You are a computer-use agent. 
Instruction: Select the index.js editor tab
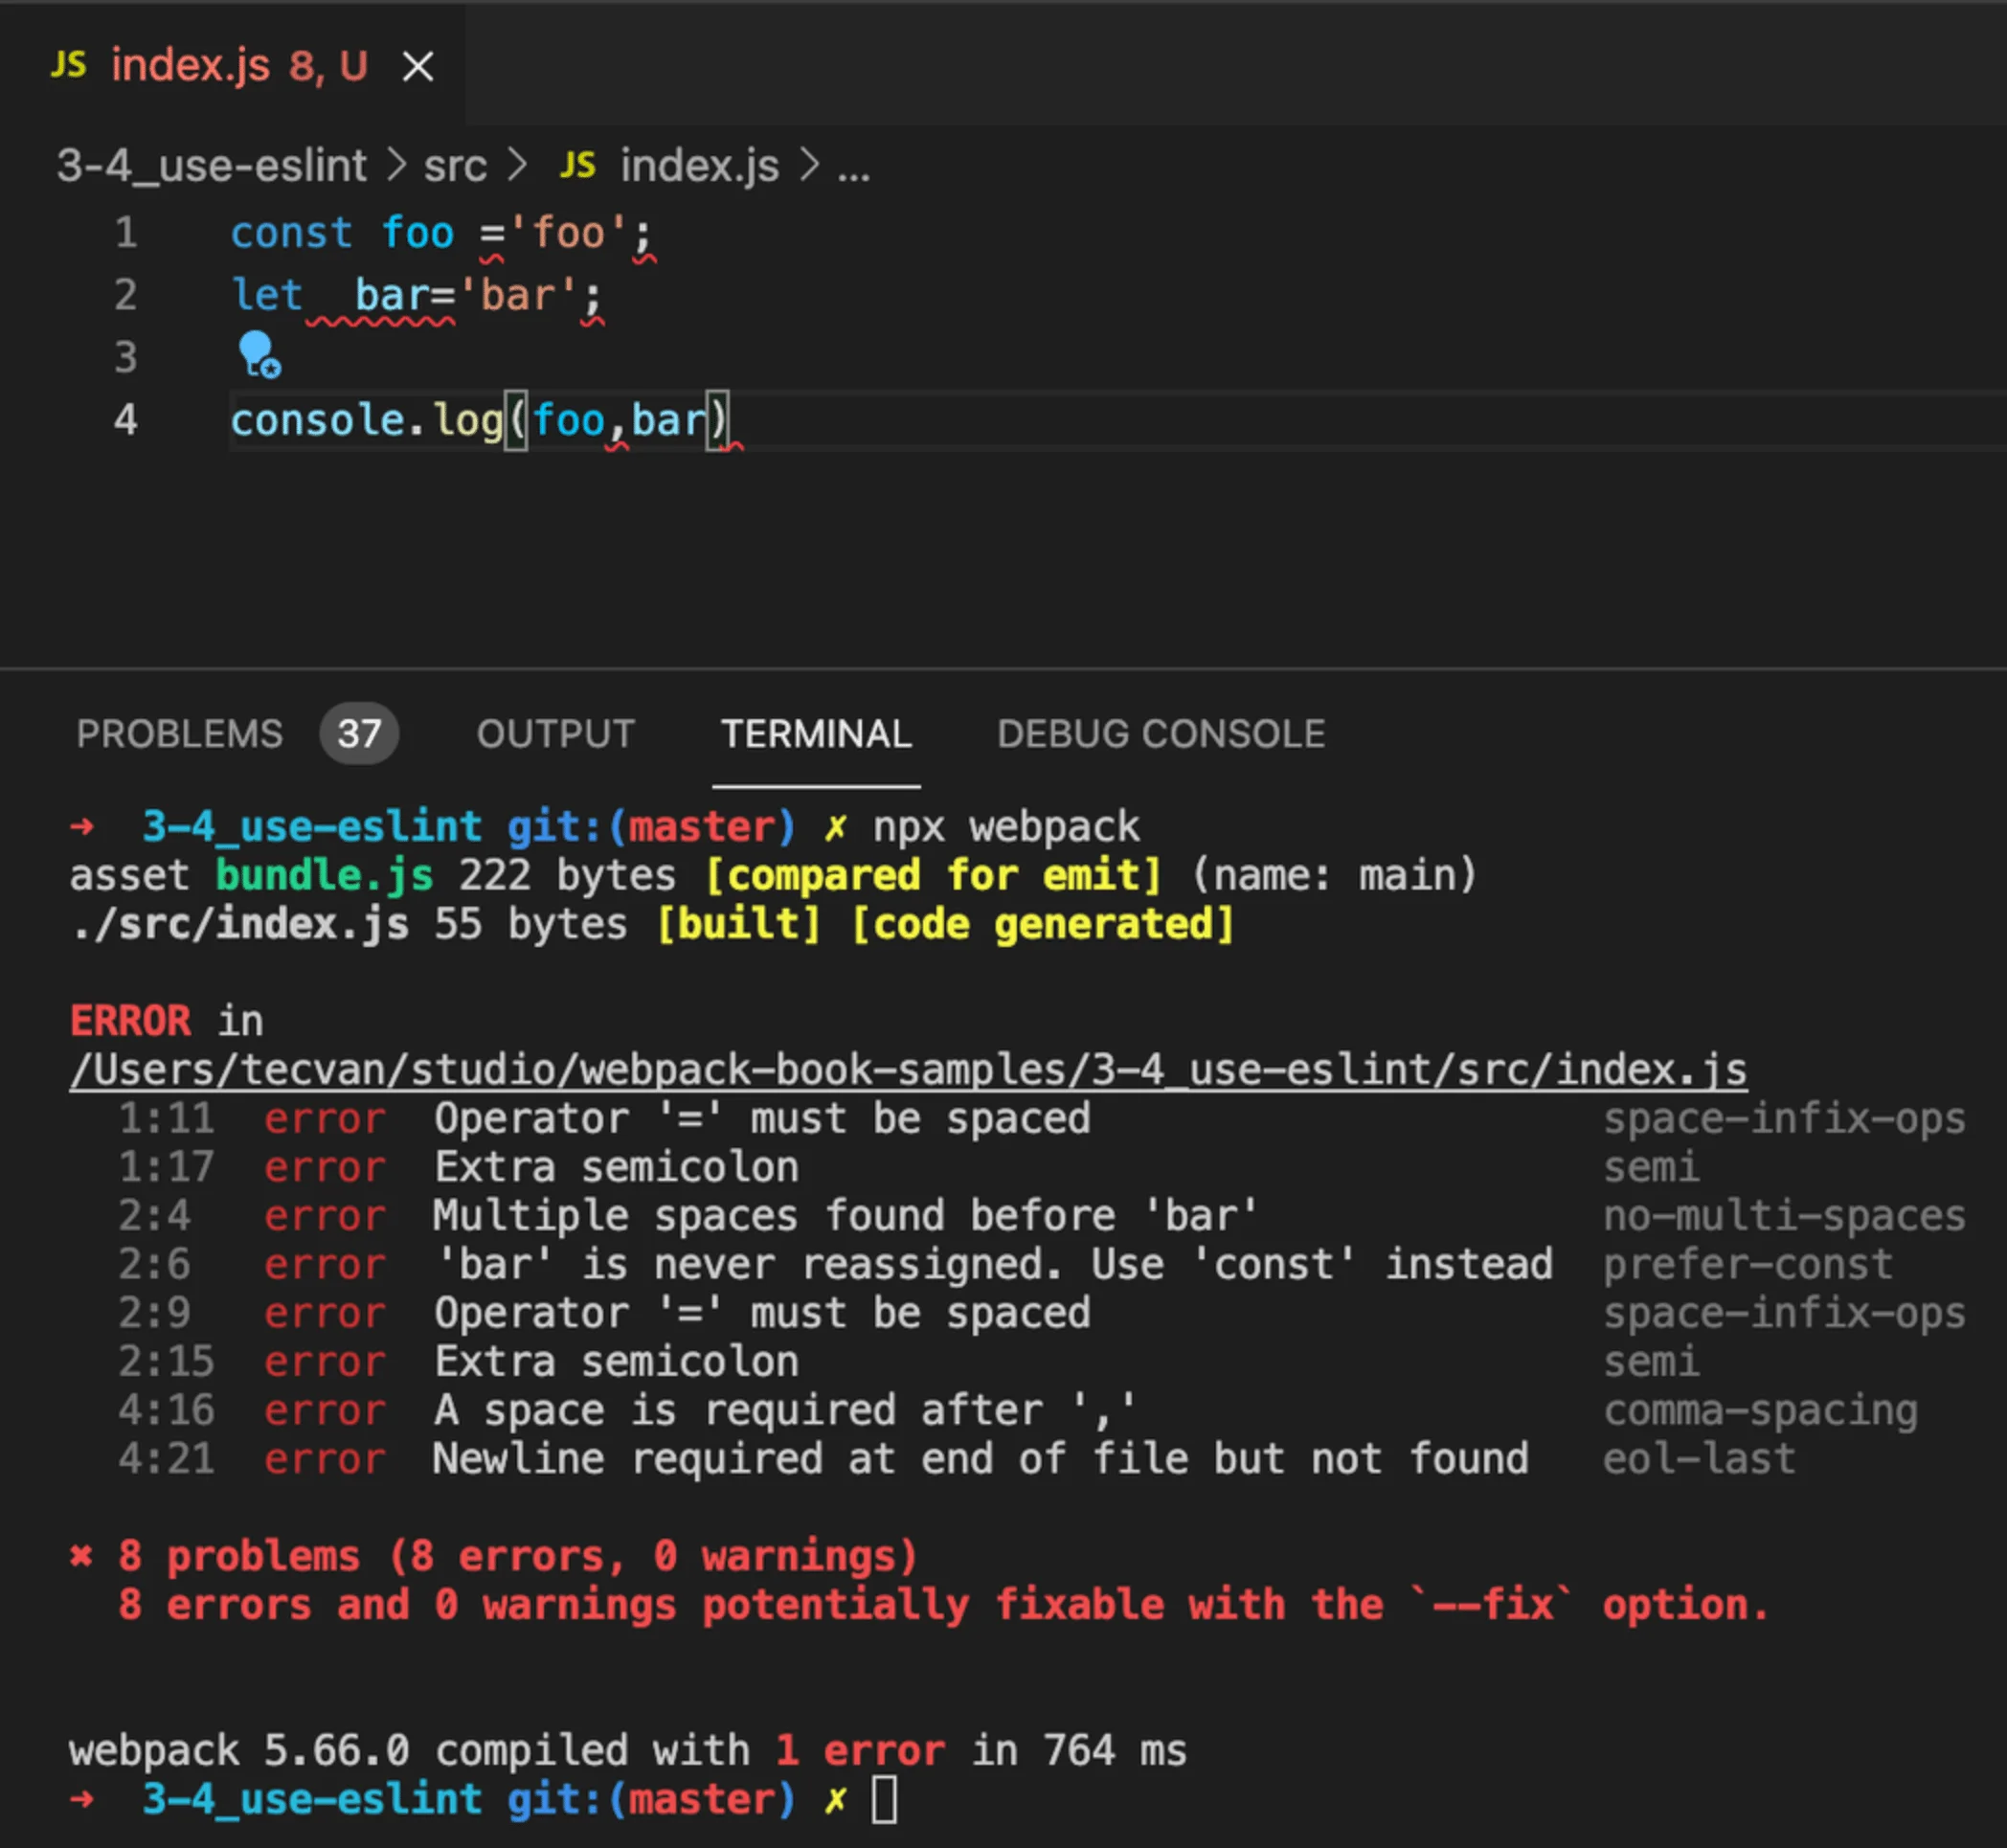[x=232, y=66]
